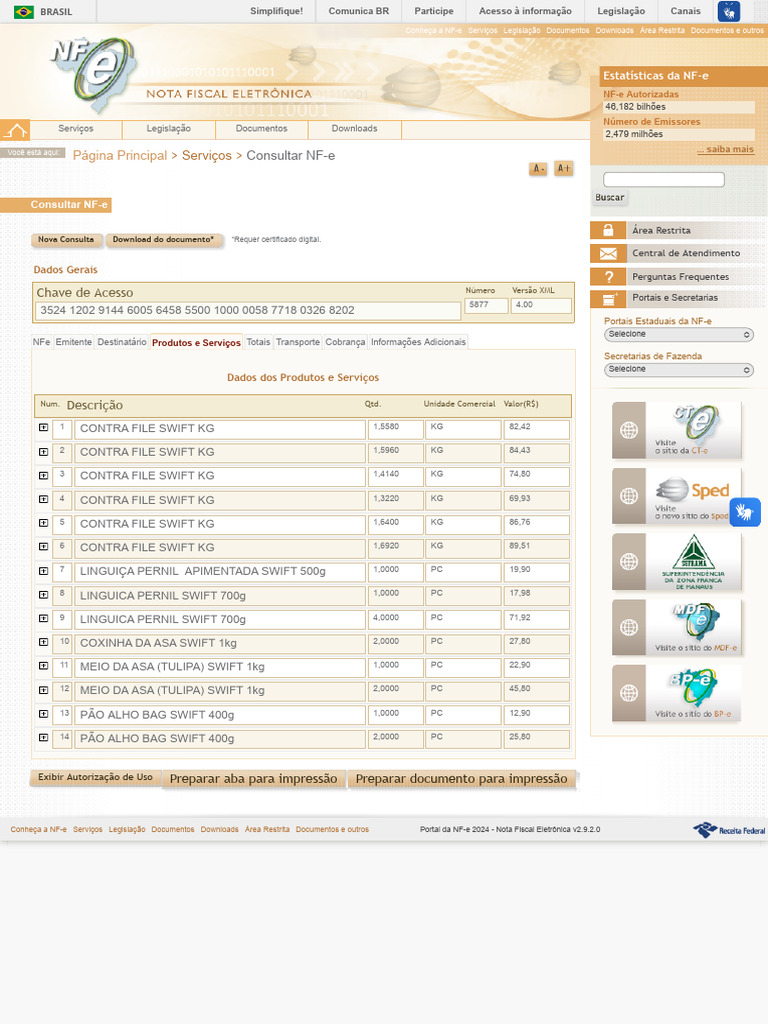
Task: Expand item 11 MEIO DA ASA row
Action: (x=43, y=666)
